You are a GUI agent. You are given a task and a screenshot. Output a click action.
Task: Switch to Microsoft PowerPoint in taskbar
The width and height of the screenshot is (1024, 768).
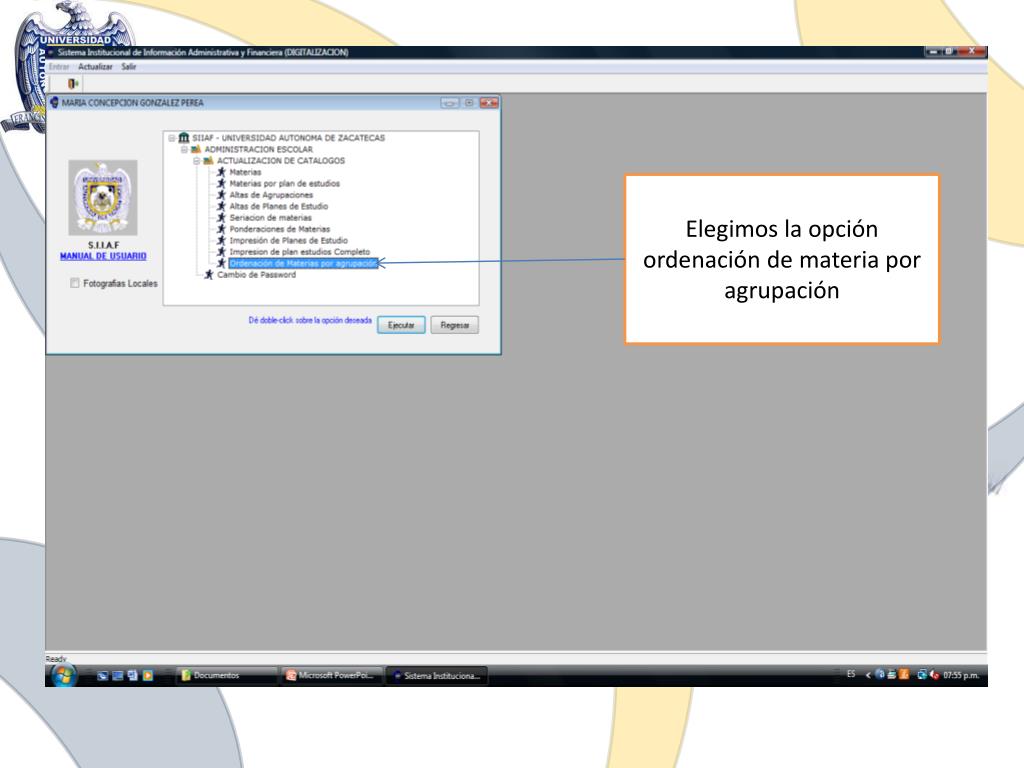(328, 675)
